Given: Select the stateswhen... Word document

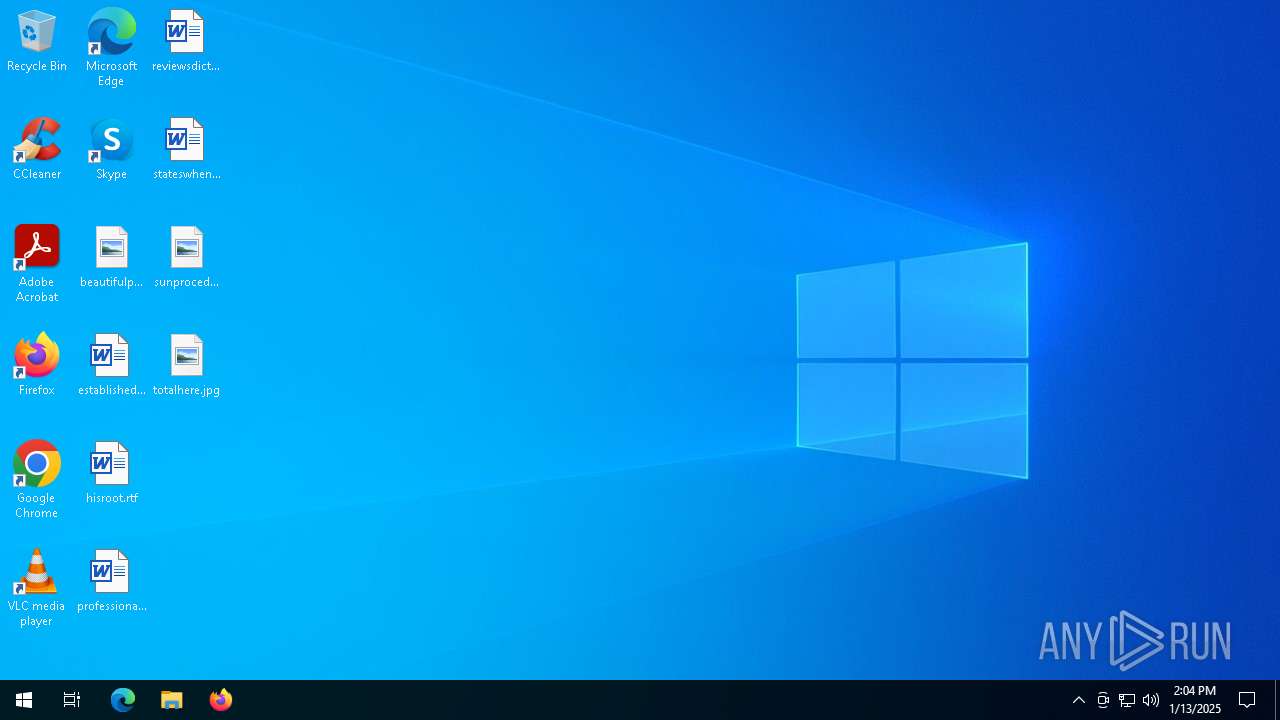Looking at the screenshot, I should pos(186,150).
